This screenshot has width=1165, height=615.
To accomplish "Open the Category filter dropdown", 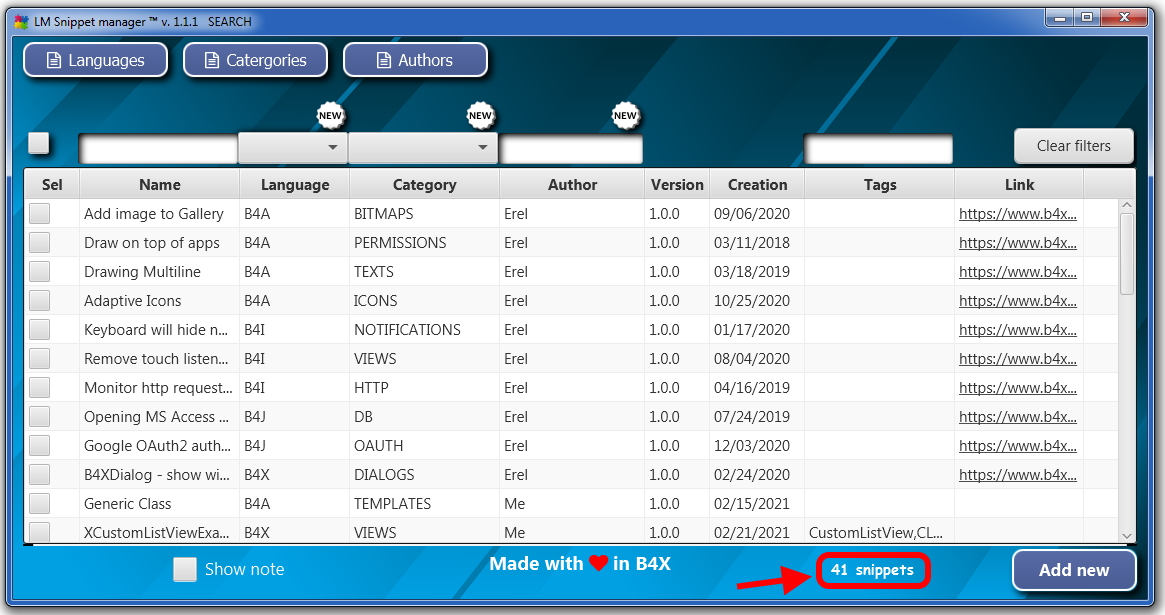I will click(423, 148).
